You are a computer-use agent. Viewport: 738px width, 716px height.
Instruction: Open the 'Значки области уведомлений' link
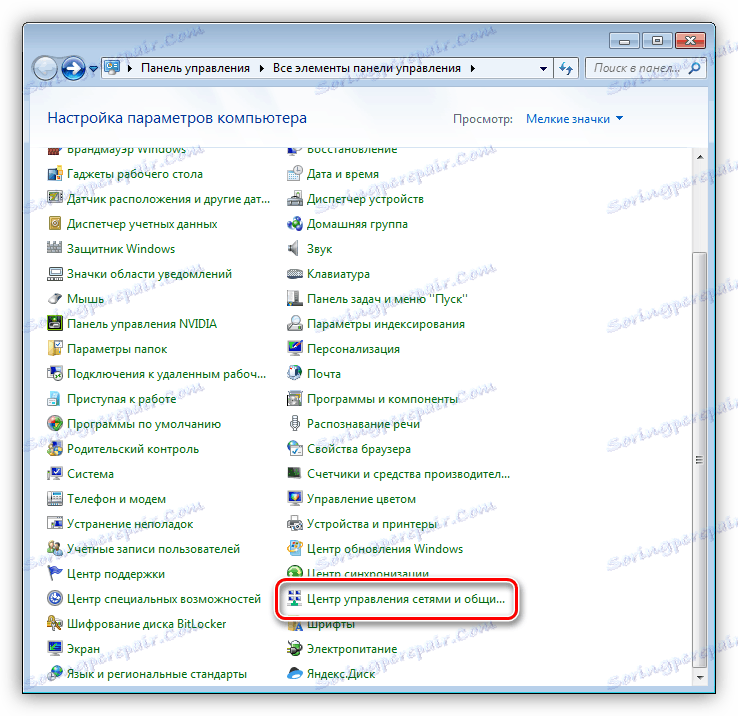click(149, 274)
